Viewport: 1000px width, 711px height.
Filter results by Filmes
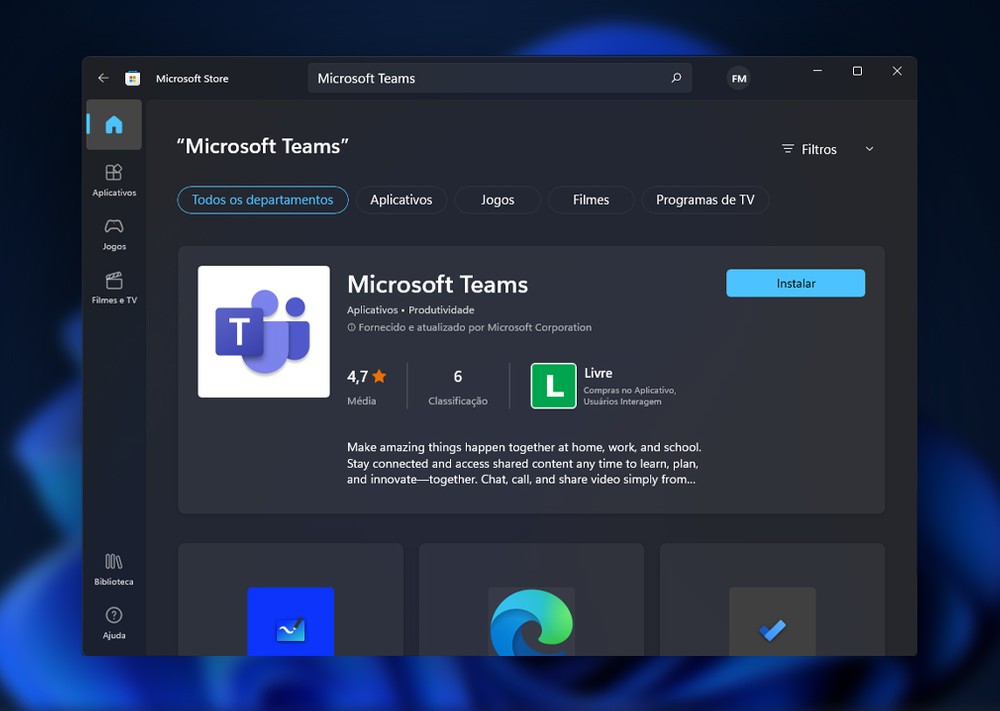(591, 200)
